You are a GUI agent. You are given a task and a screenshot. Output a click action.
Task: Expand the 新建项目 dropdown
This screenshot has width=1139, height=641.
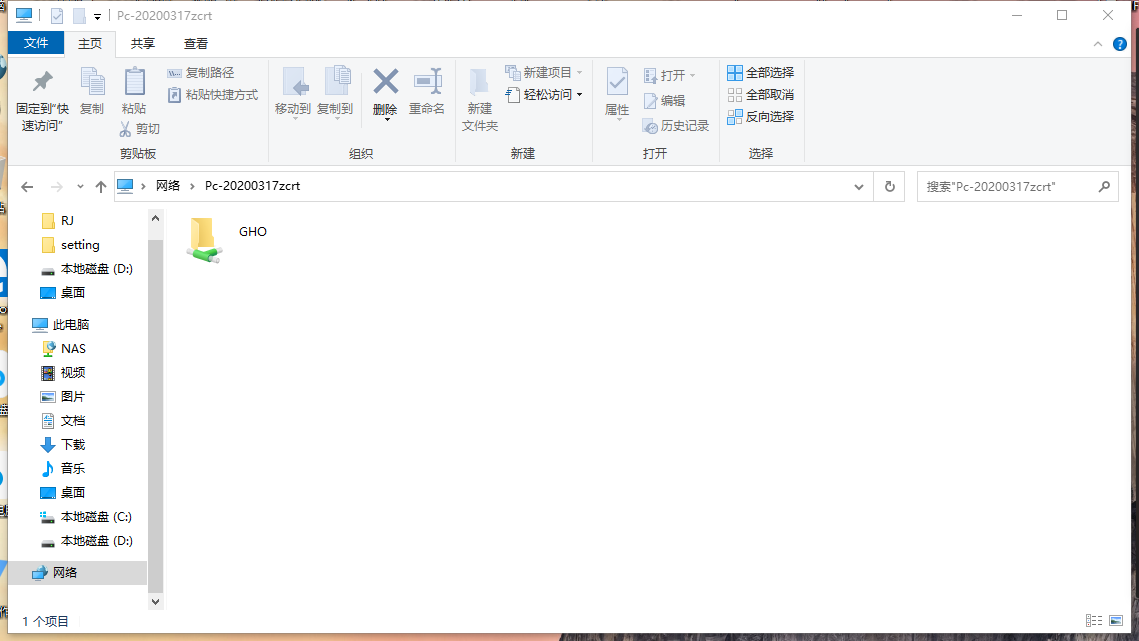(x=580, y=71)
